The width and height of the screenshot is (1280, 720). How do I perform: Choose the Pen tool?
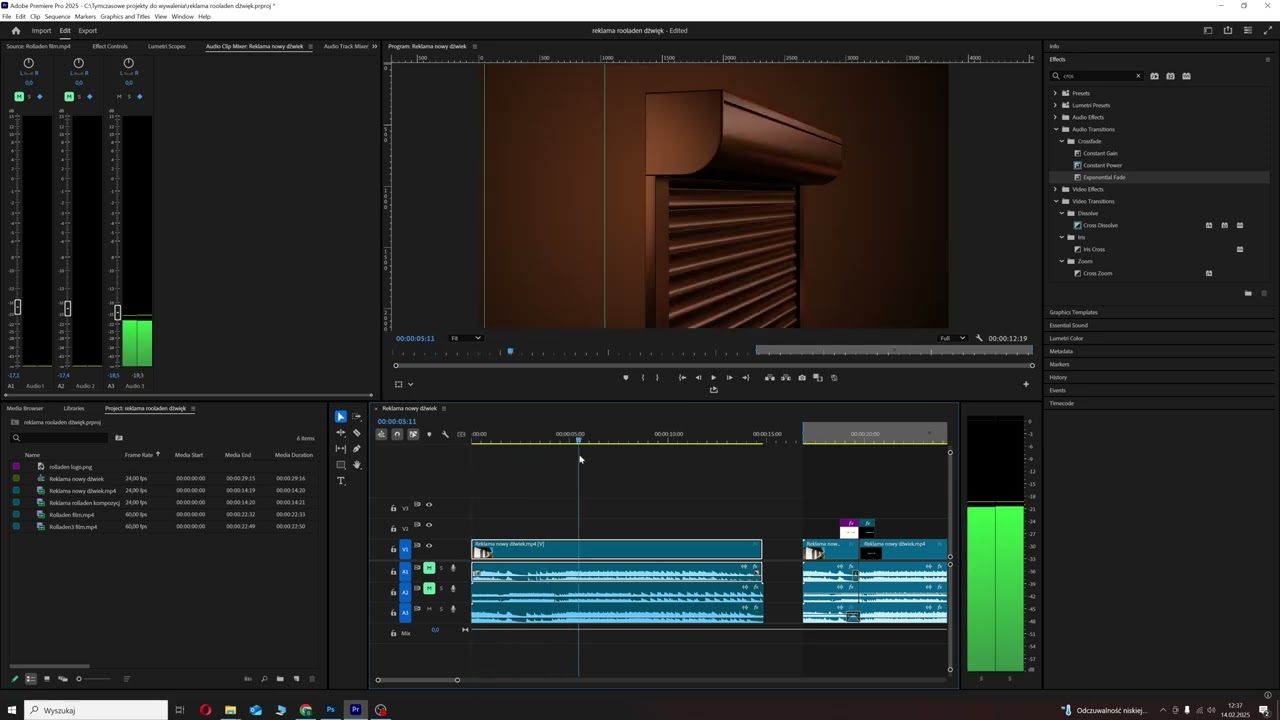pyautogui.click(x=357, y=449)
